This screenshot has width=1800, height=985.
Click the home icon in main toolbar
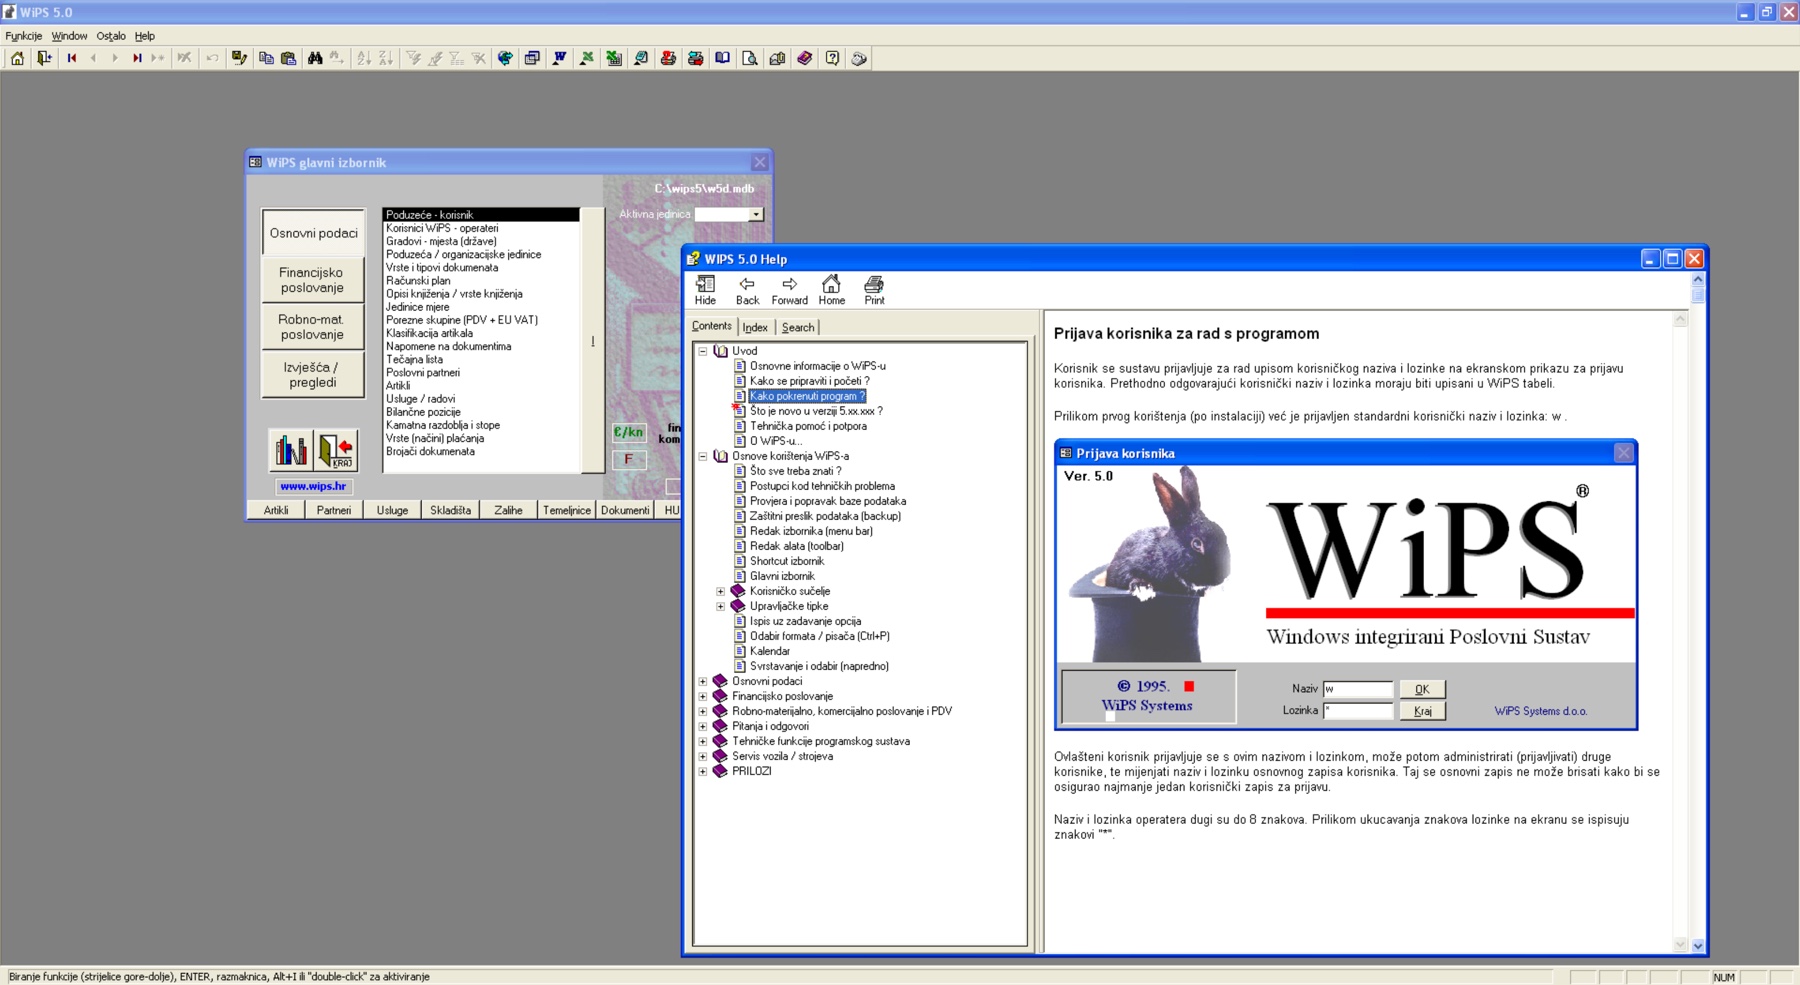tap(17, 58)
